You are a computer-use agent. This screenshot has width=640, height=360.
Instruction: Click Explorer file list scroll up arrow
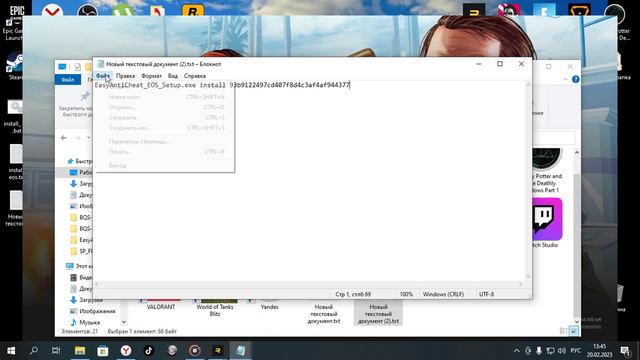point(577,153)
